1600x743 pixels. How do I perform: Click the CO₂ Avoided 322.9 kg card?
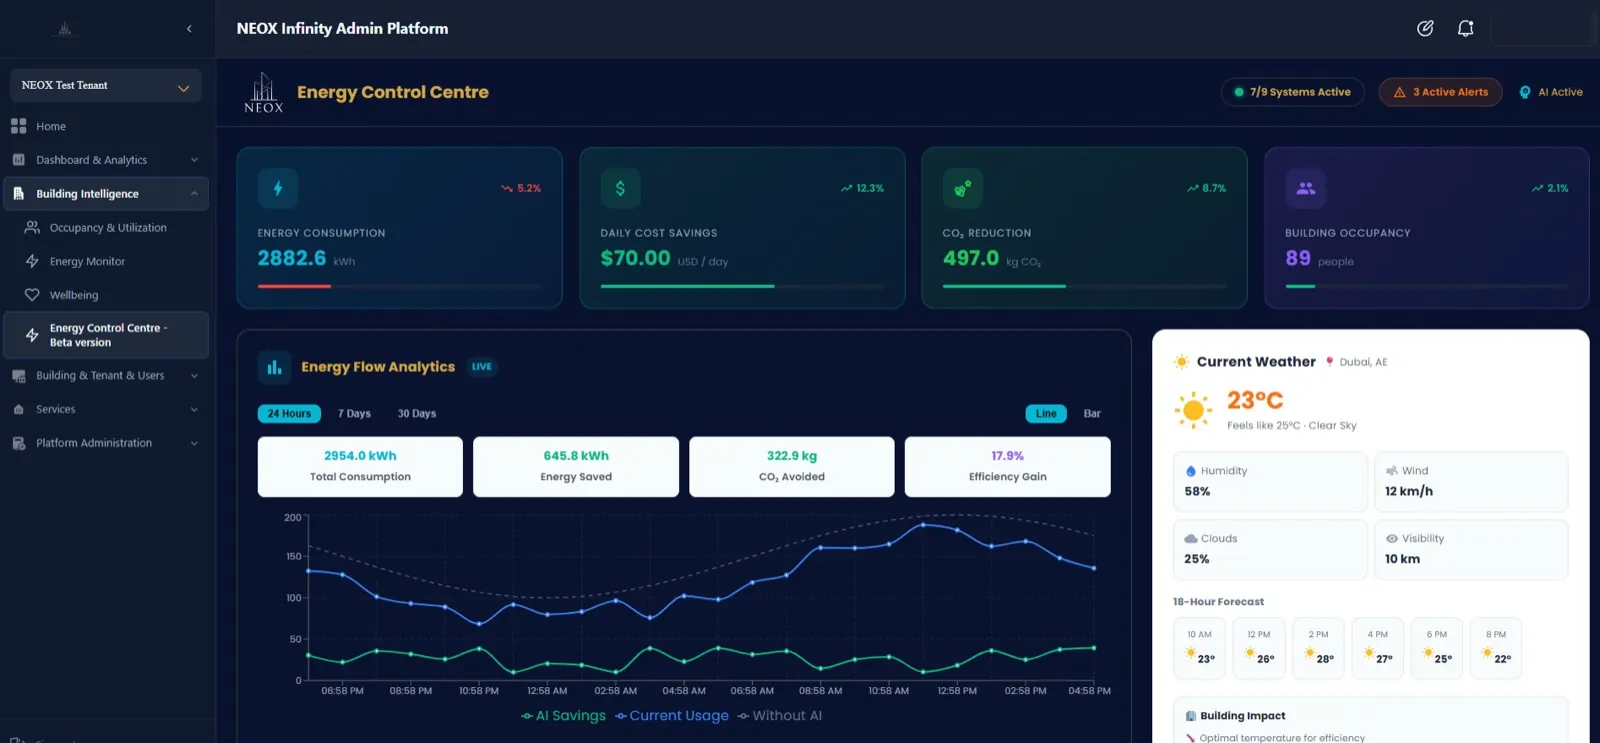click(x=792, y=466)
